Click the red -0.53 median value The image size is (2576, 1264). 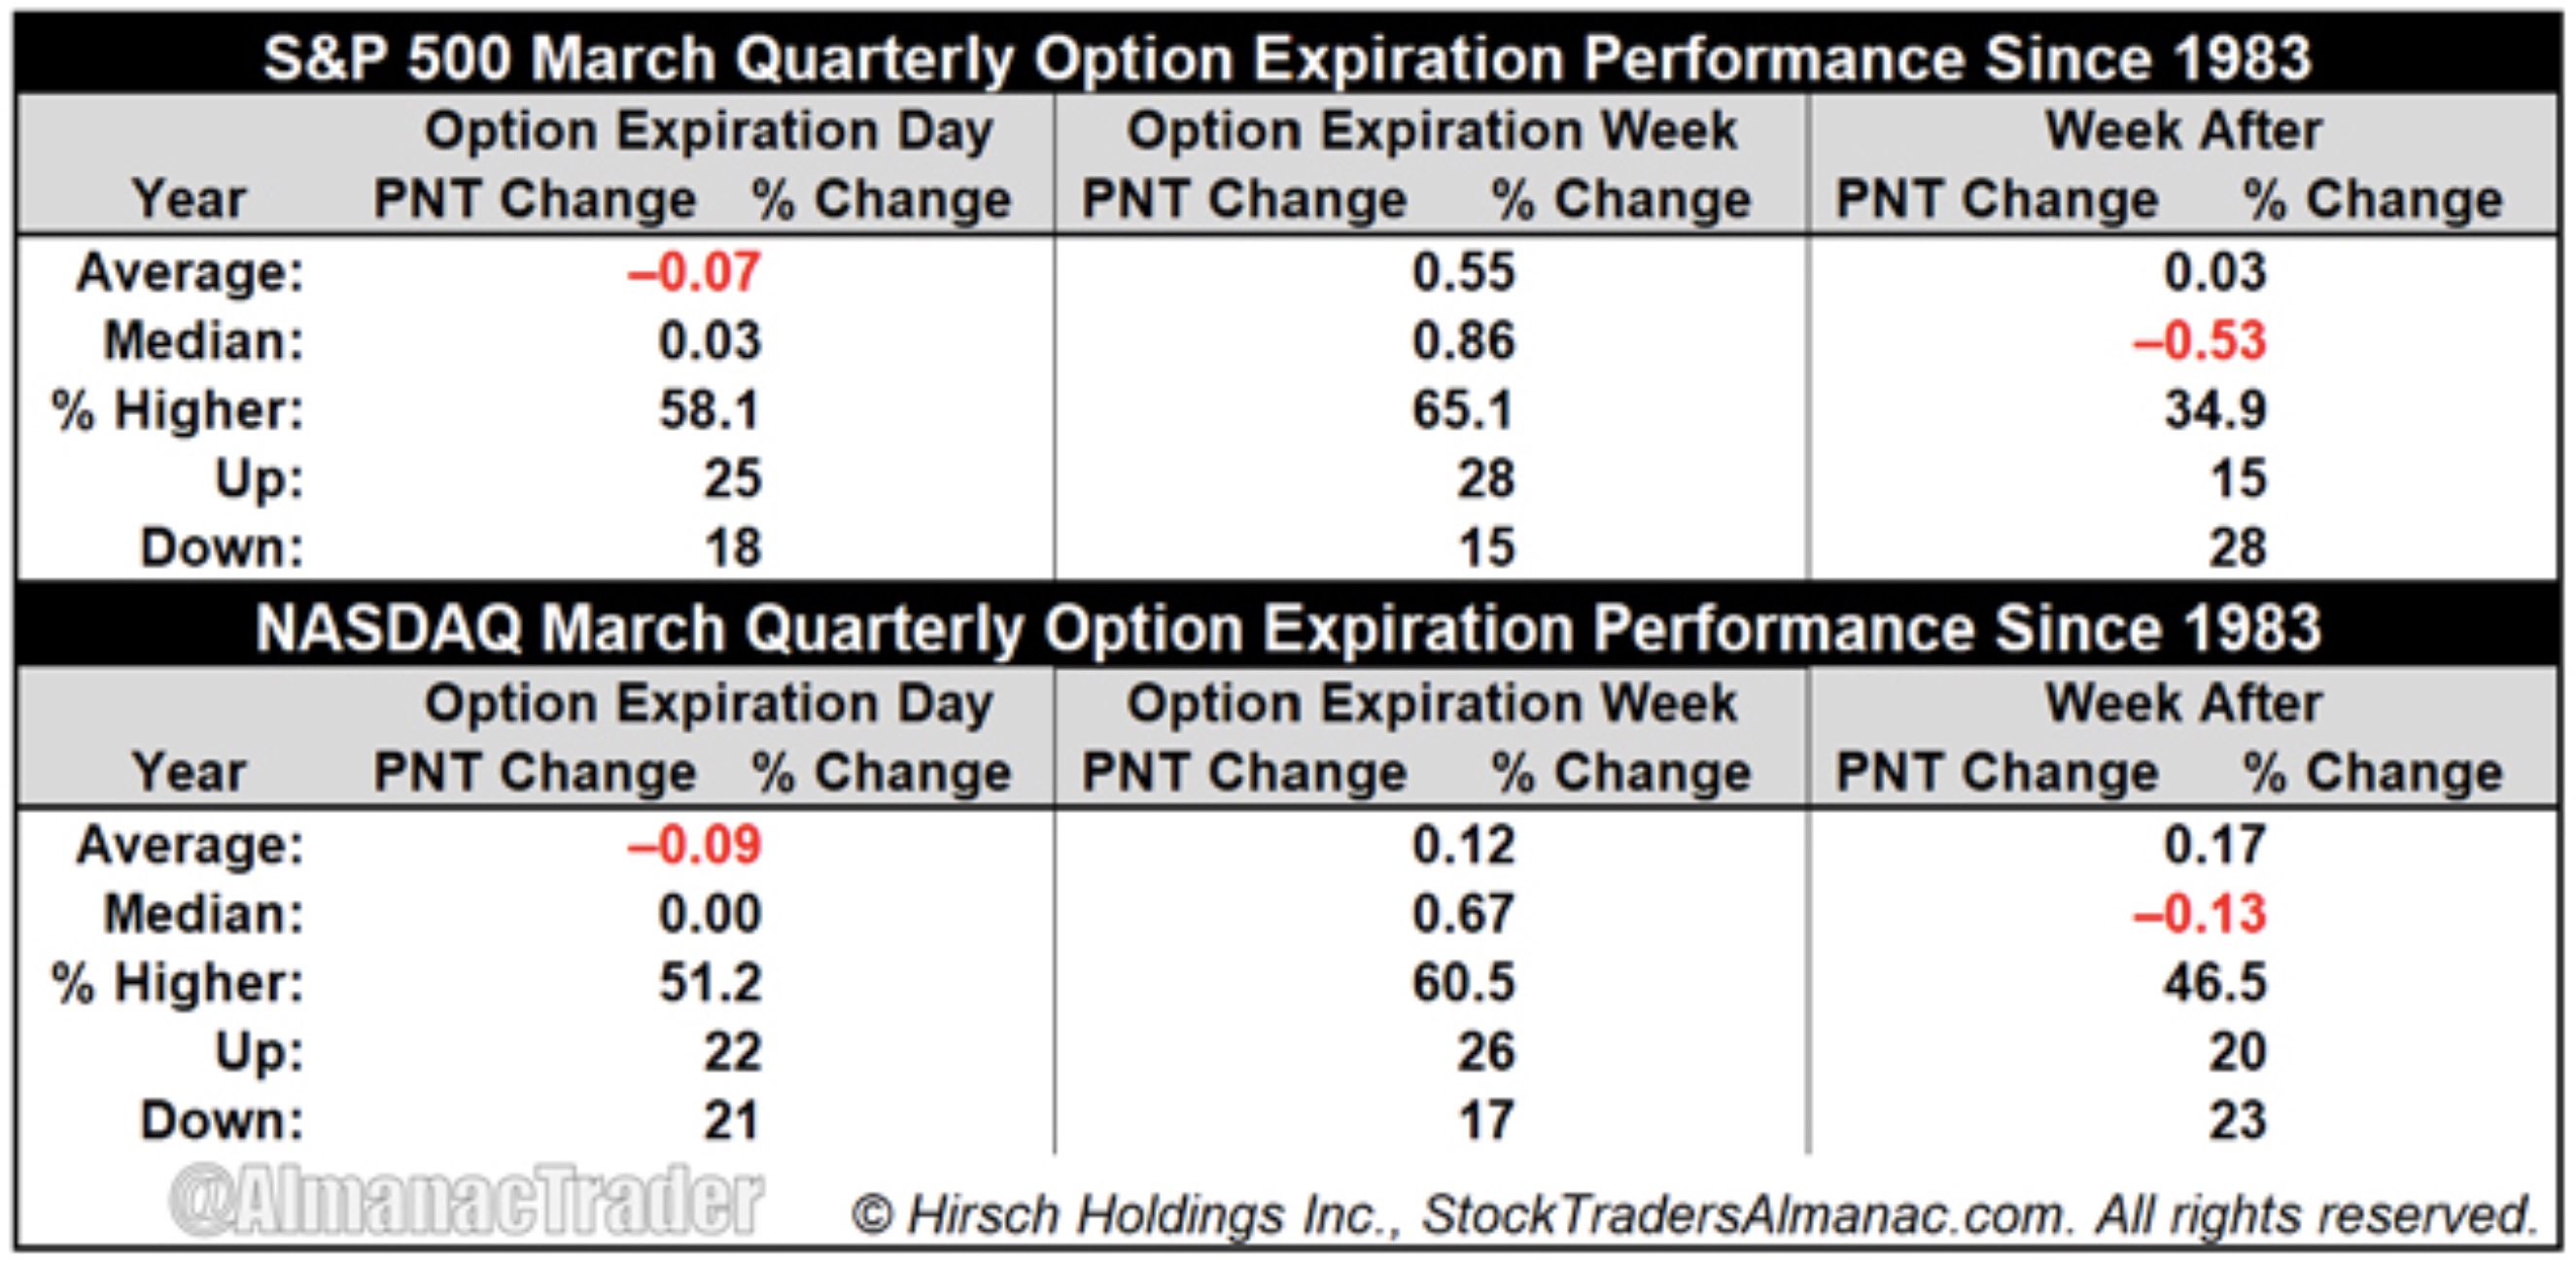[2200, 341]
